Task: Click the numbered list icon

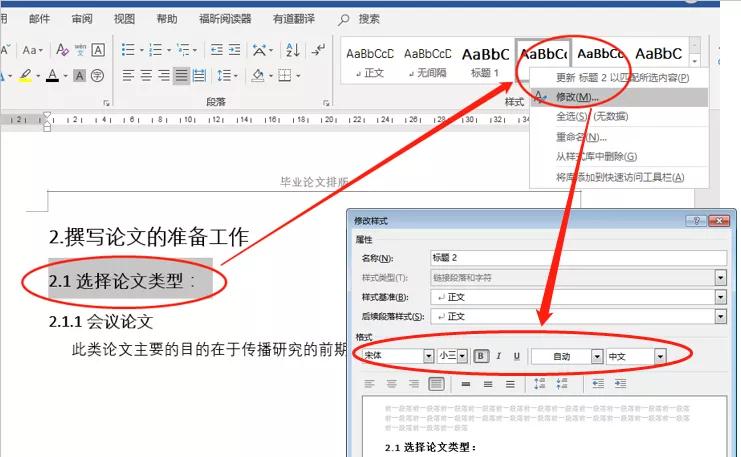Action: pyautogui.click(x=155, y=50)
